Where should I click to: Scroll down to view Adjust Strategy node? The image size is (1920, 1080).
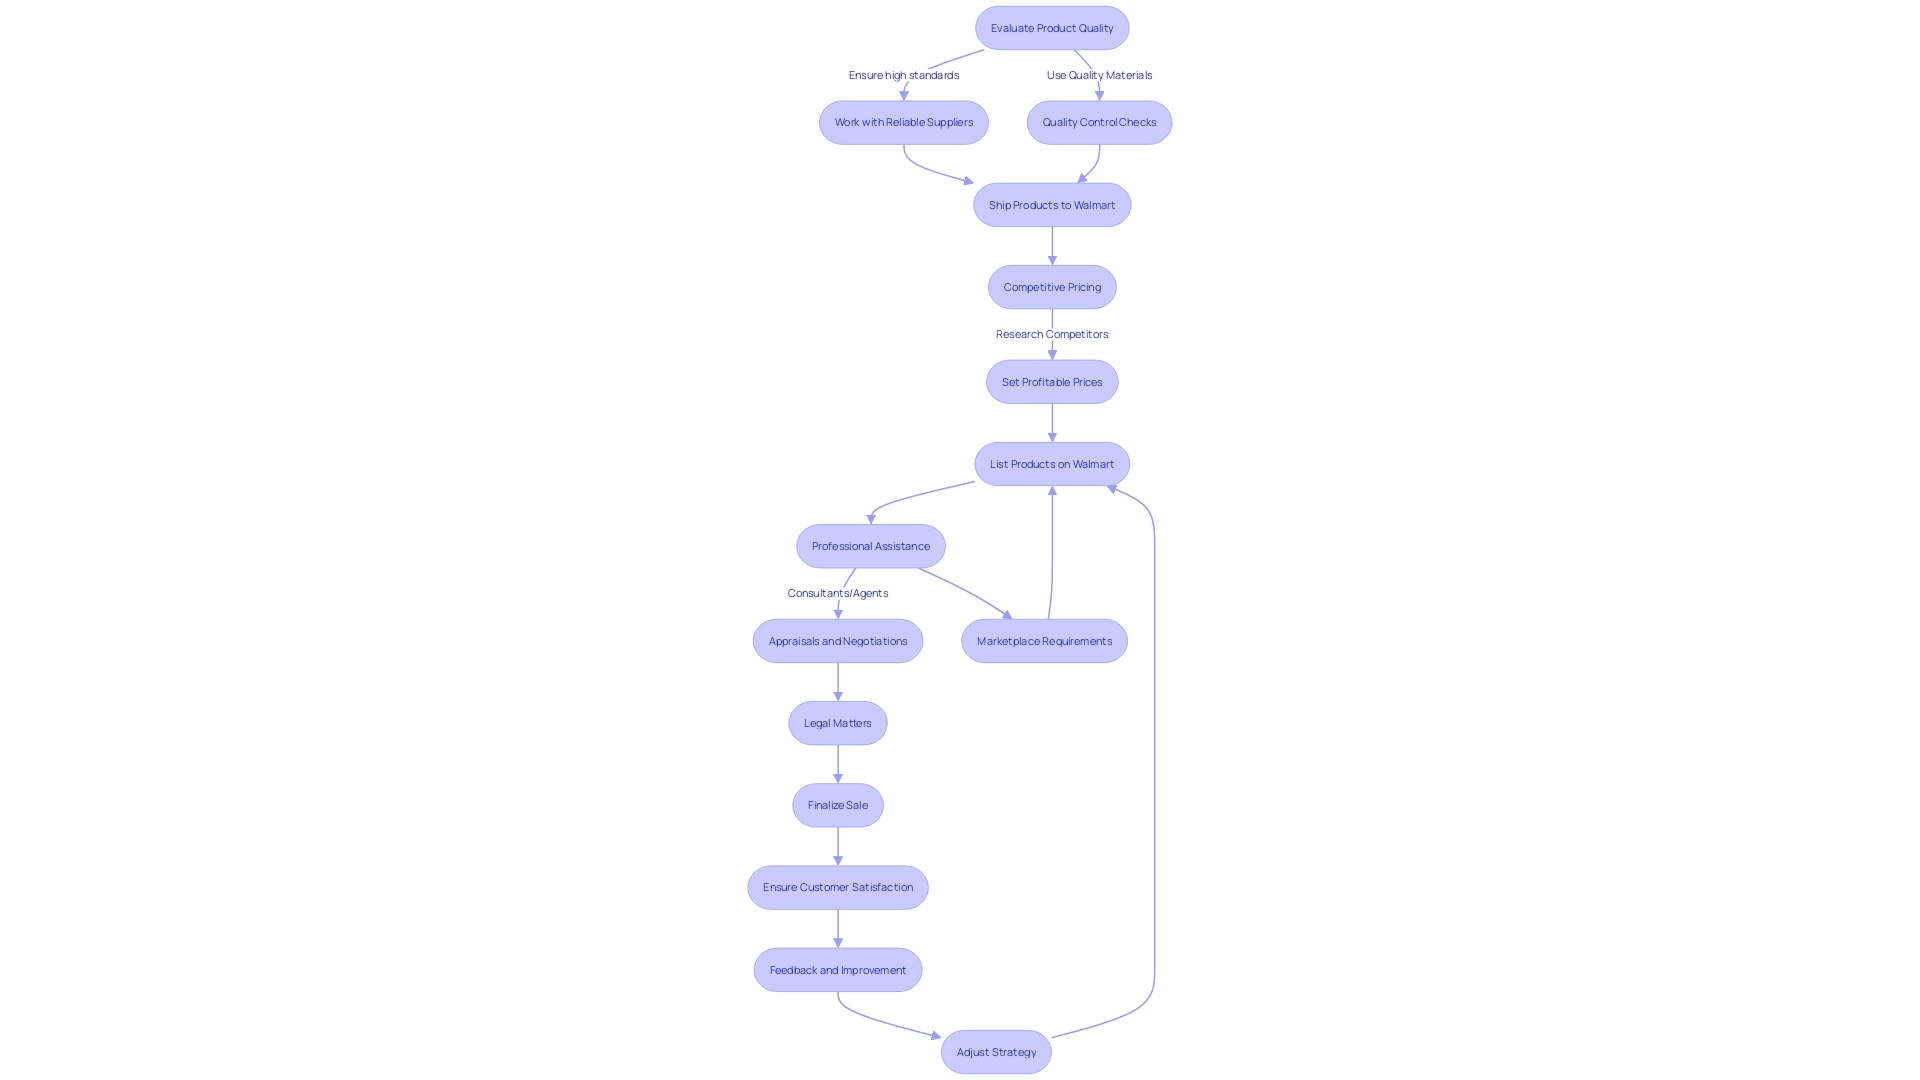[996, 1051]
